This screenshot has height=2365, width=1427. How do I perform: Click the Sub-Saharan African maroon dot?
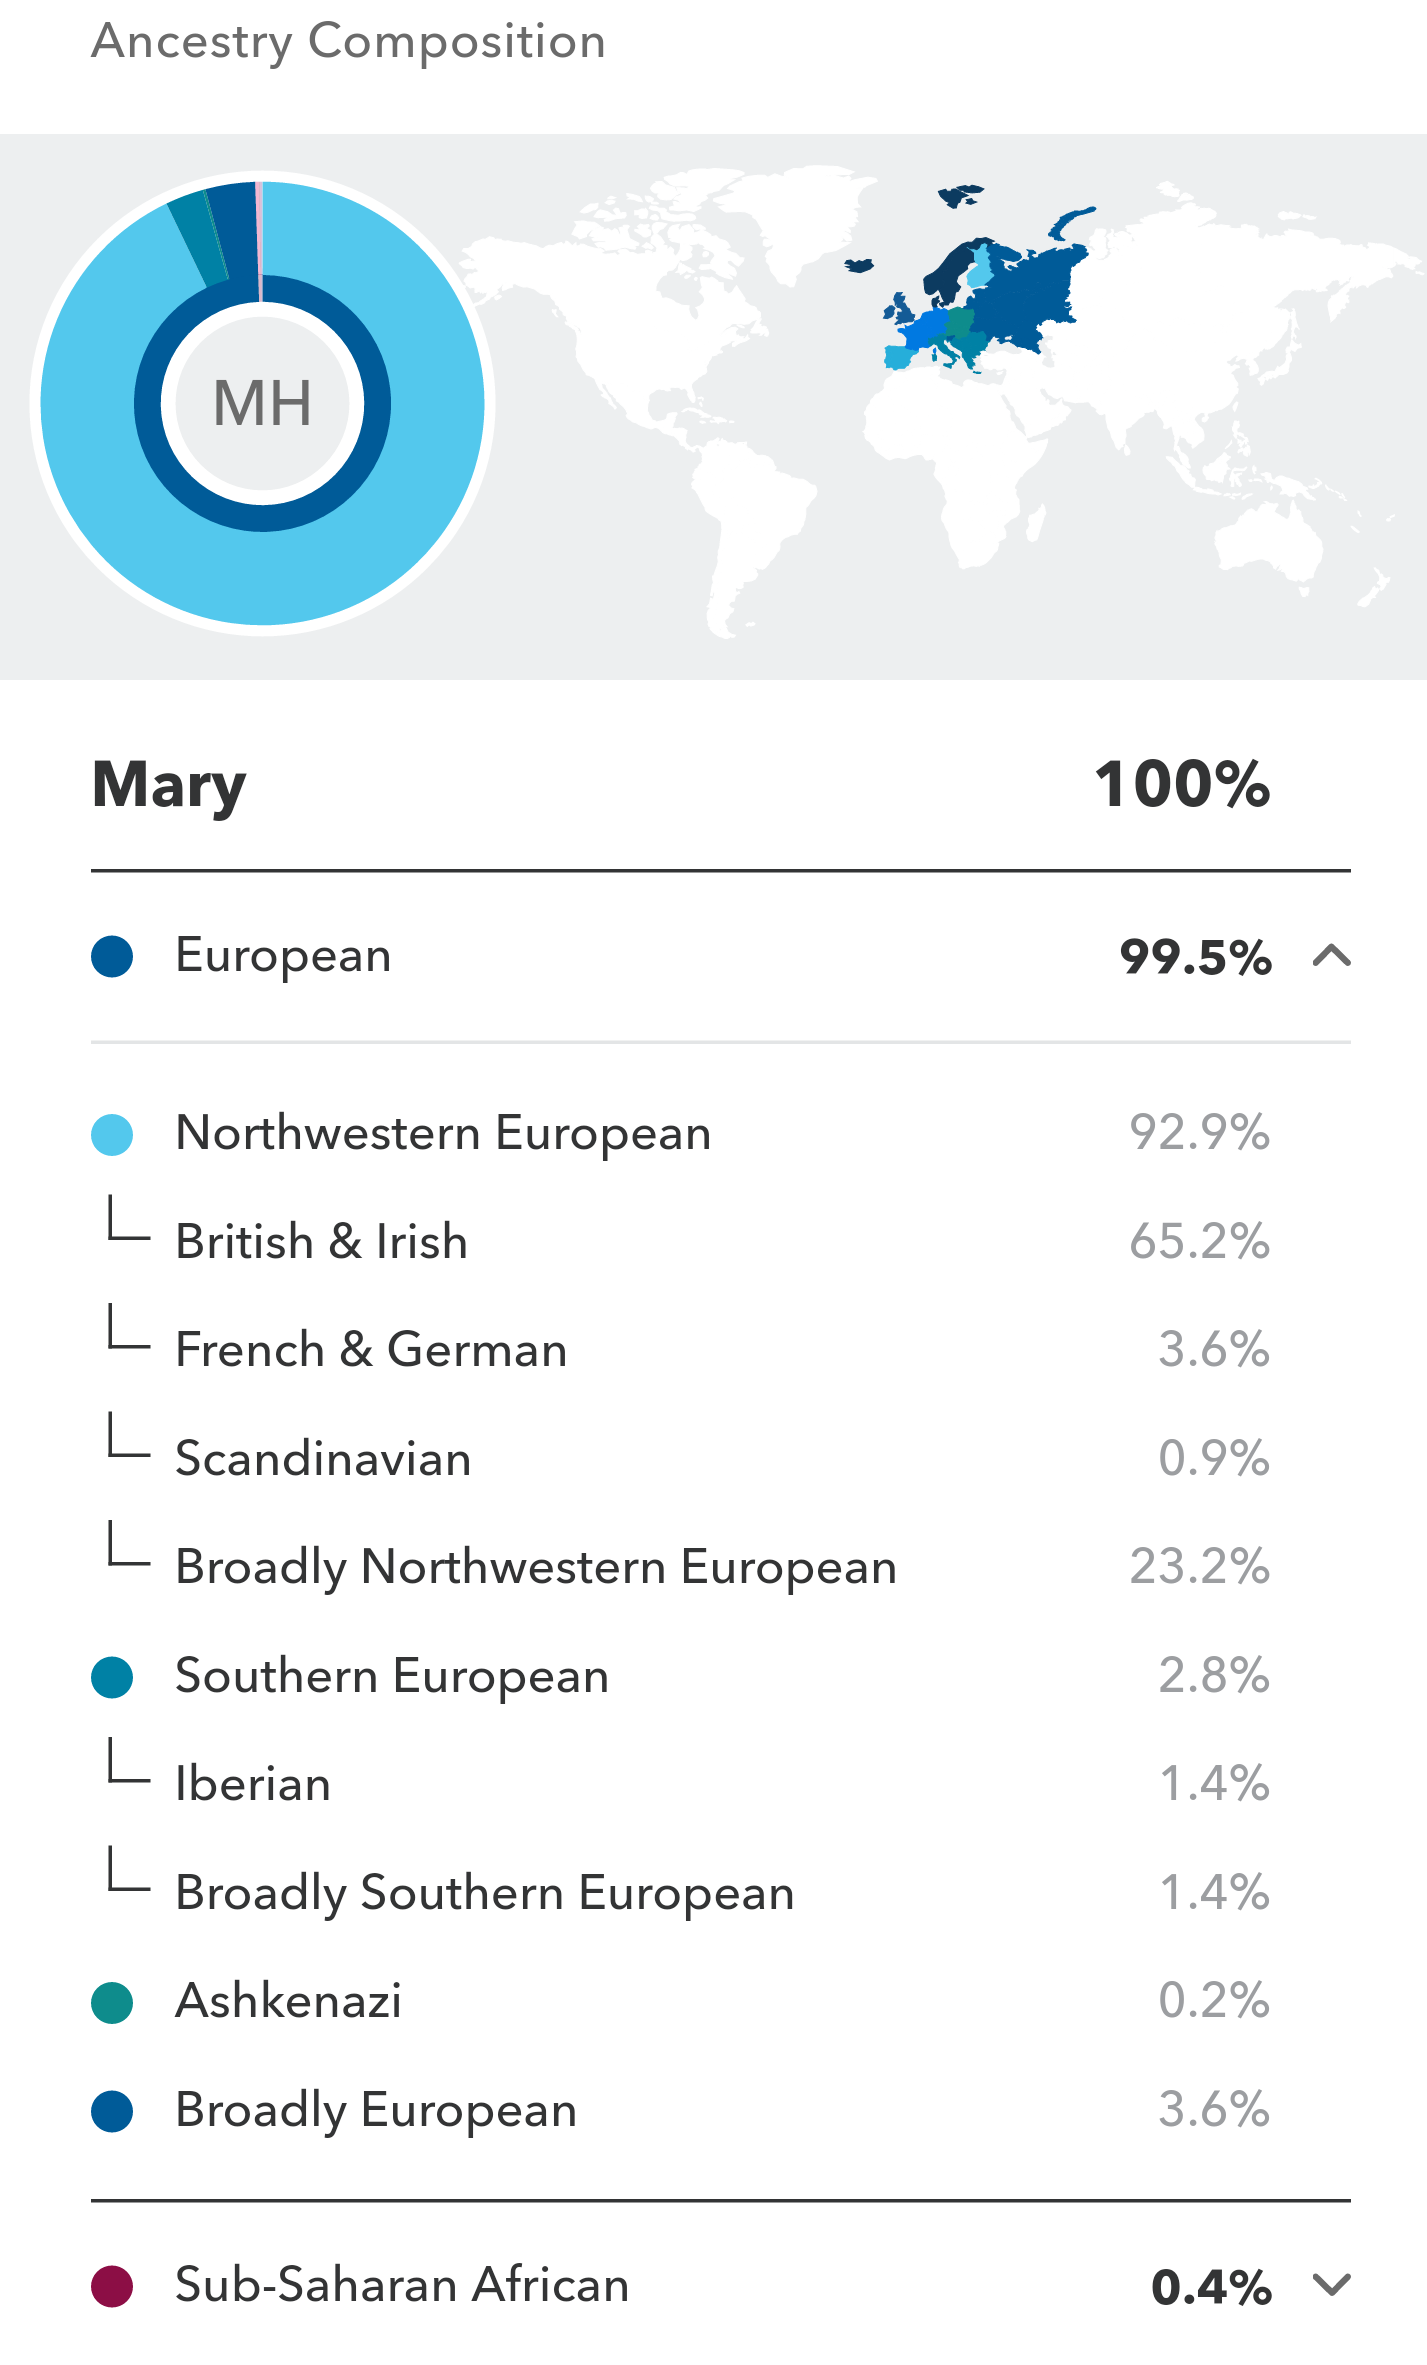tap(112, 2286)
